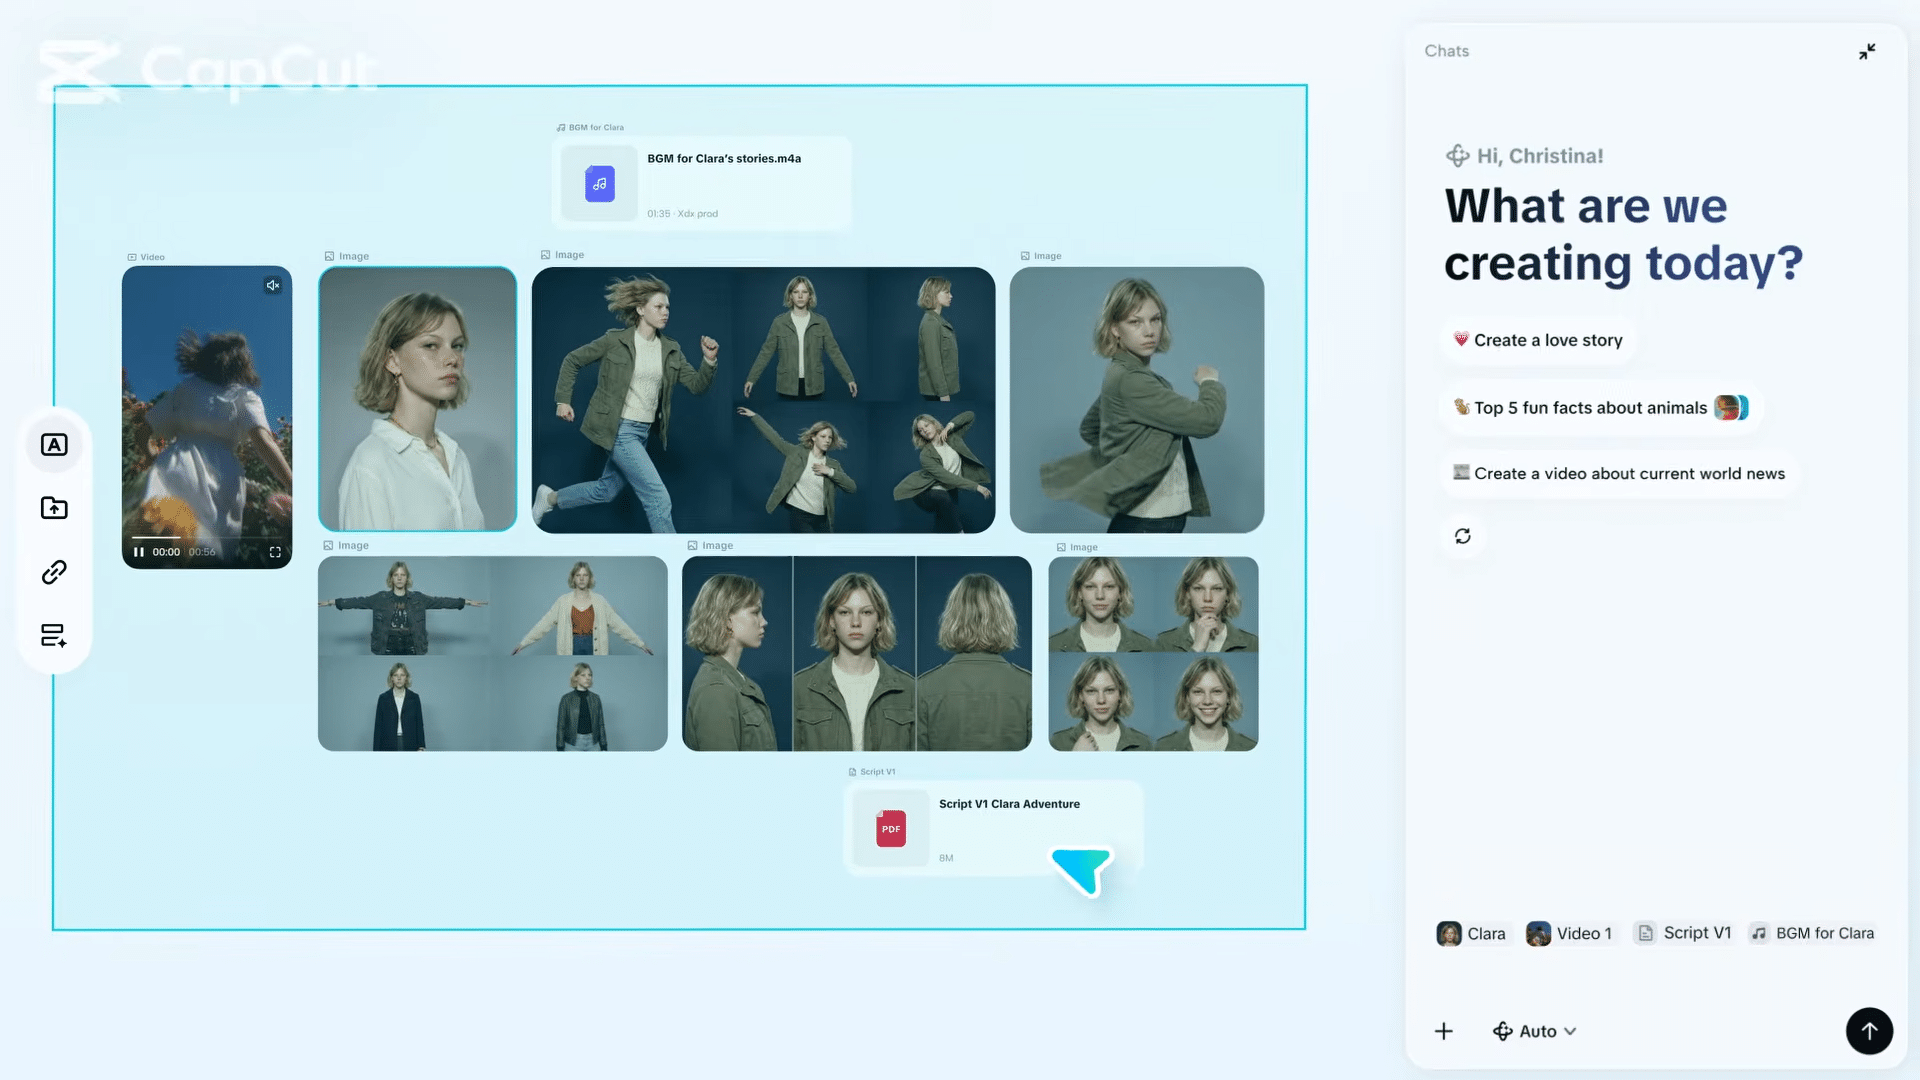Open the Auto mode dropdown
This screenshot has width=1920, height=1080.
point(1534,1031)
